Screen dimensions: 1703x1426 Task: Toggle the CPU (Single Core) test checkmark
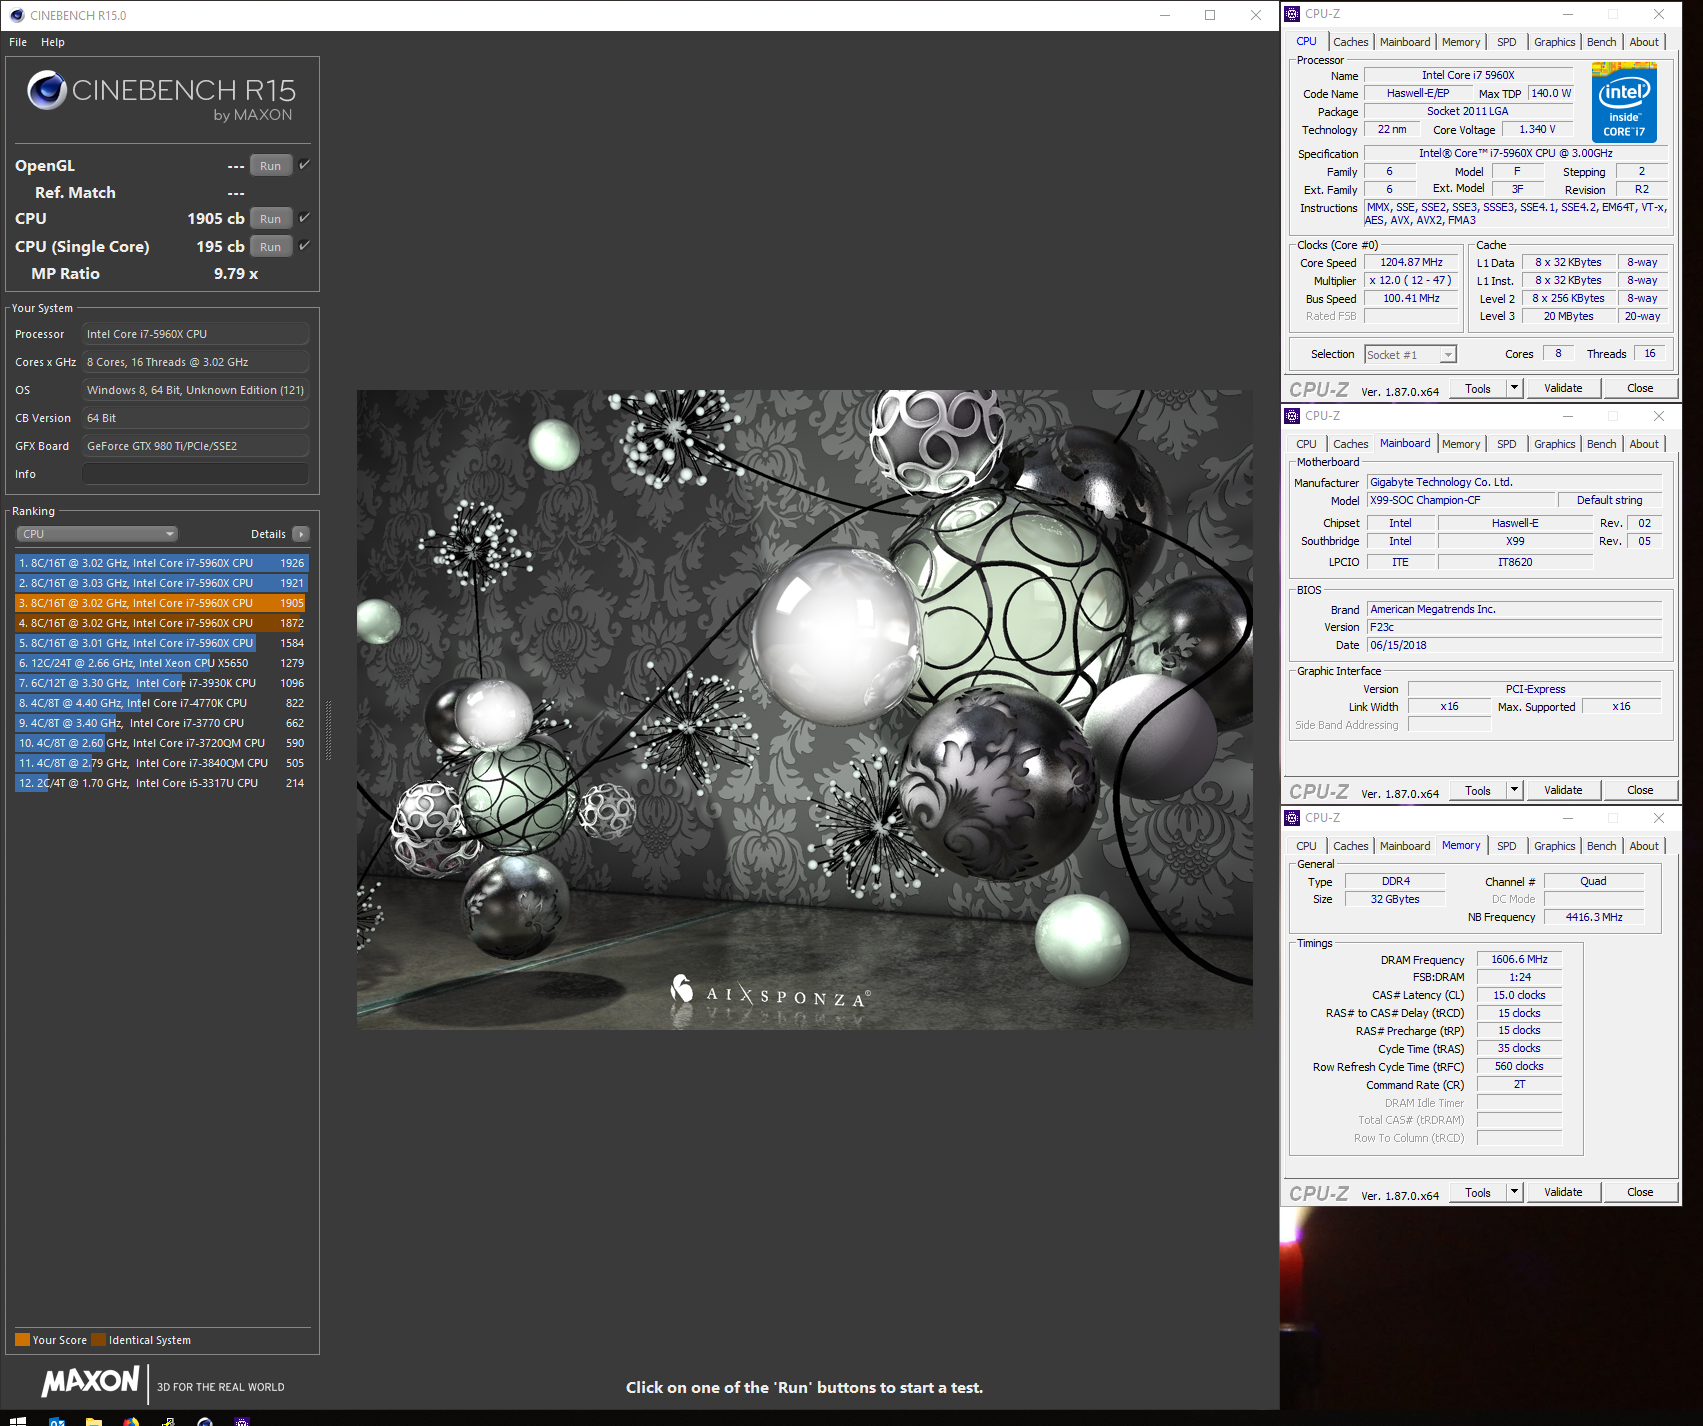pos(304,246)
